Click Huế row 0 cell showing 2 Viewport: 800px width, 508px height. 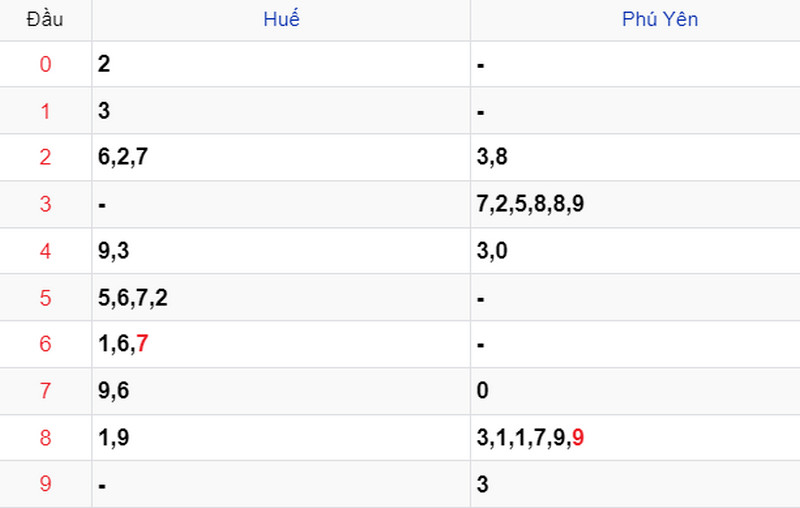[281, 64]
